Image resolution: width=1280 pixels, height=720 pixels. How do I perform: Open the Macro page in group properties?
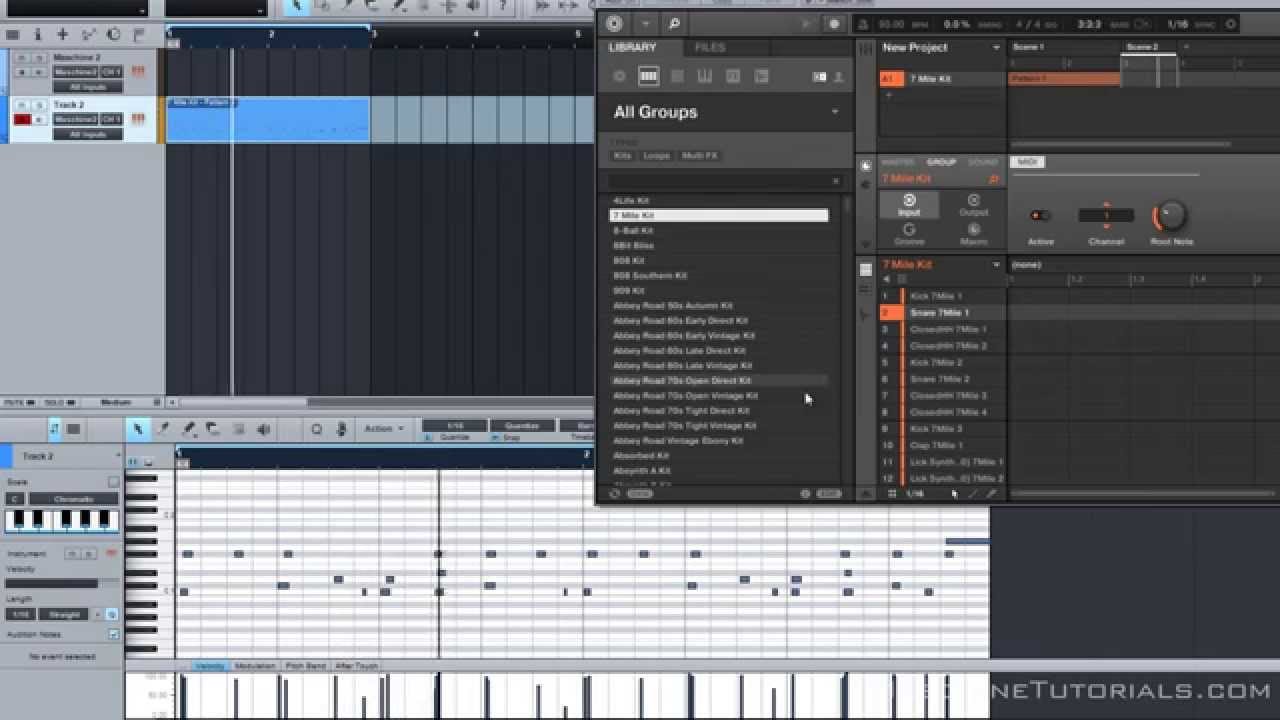click(x=973, y=234)
